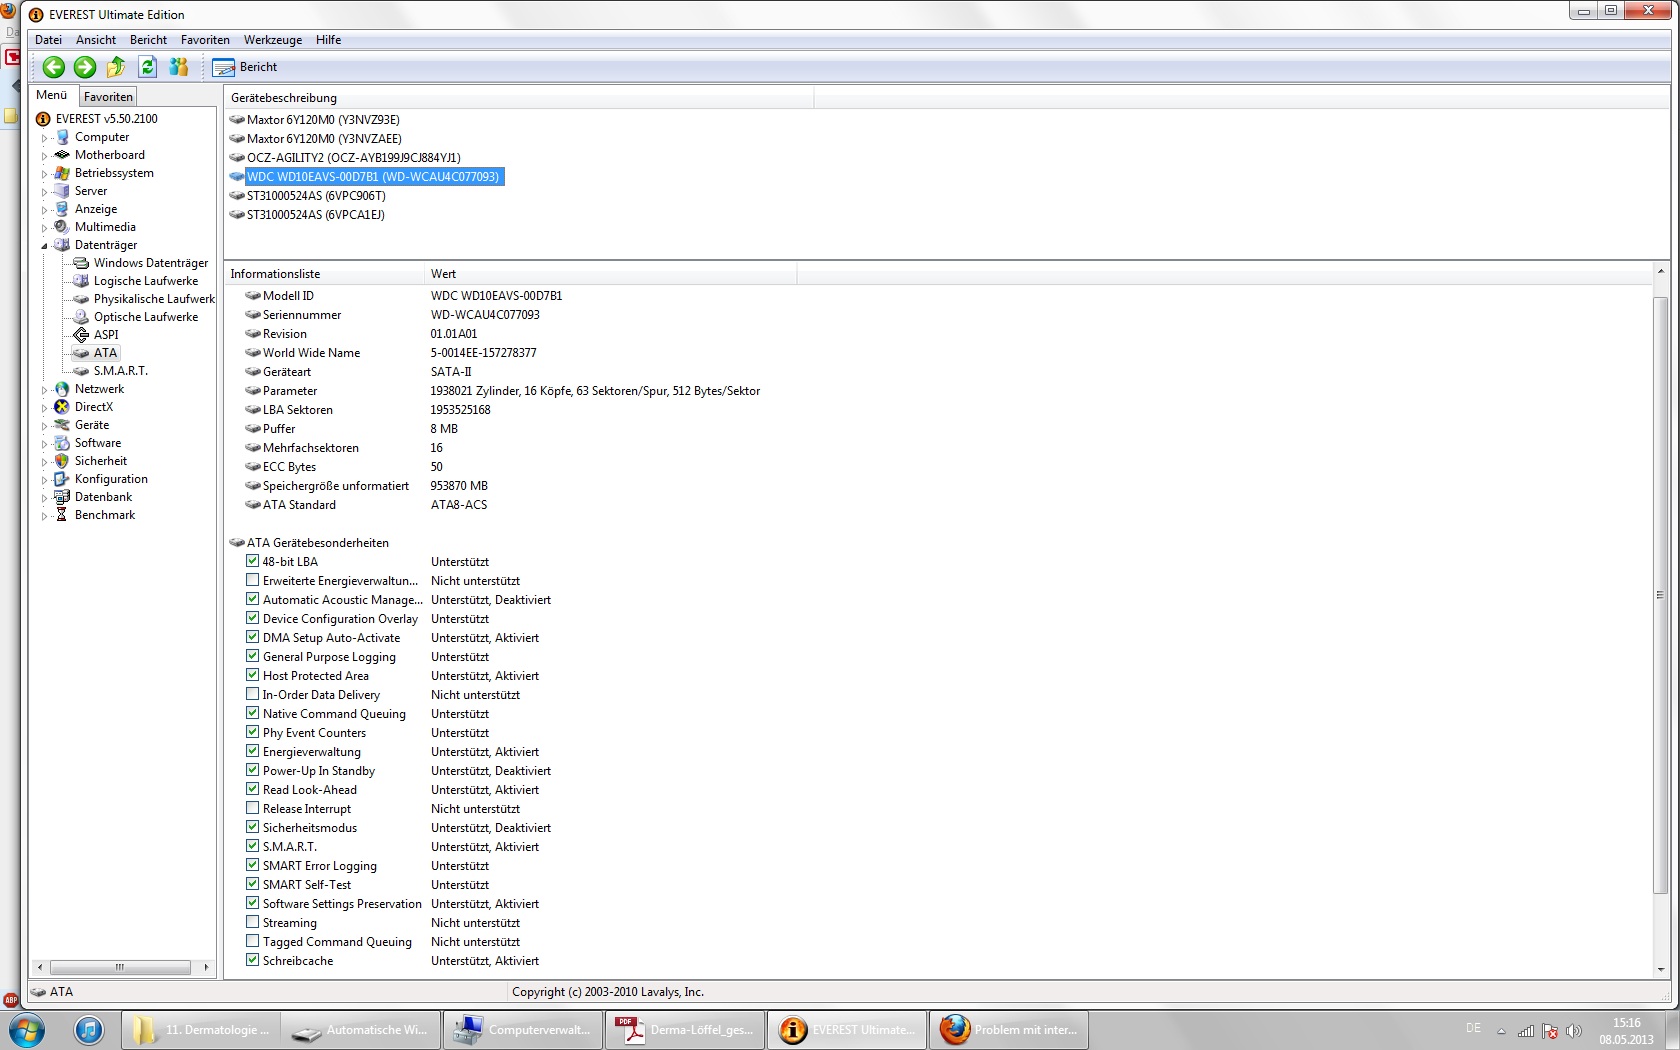The image size is (1680, 1050).
Task: Click the Native Command Queuing checkbox
Action: pyautogui.click(x=253, y=713)
